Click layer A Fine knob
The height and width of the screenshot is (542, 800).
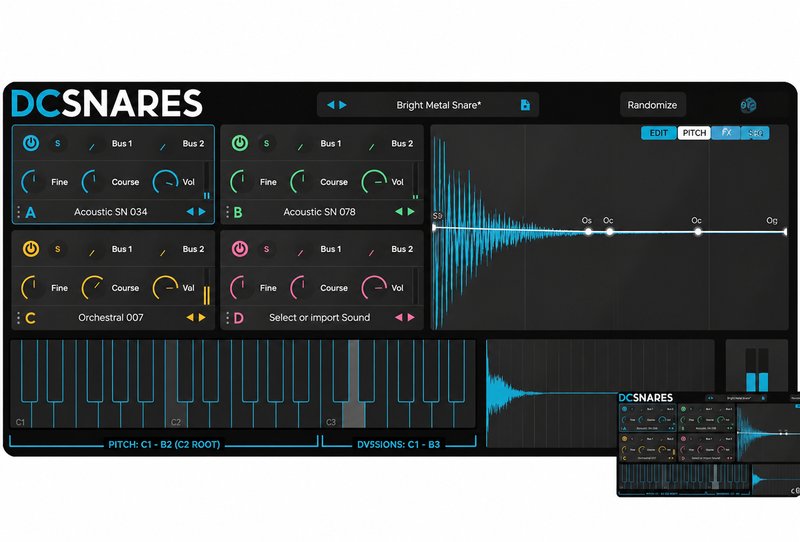[33, 182]
